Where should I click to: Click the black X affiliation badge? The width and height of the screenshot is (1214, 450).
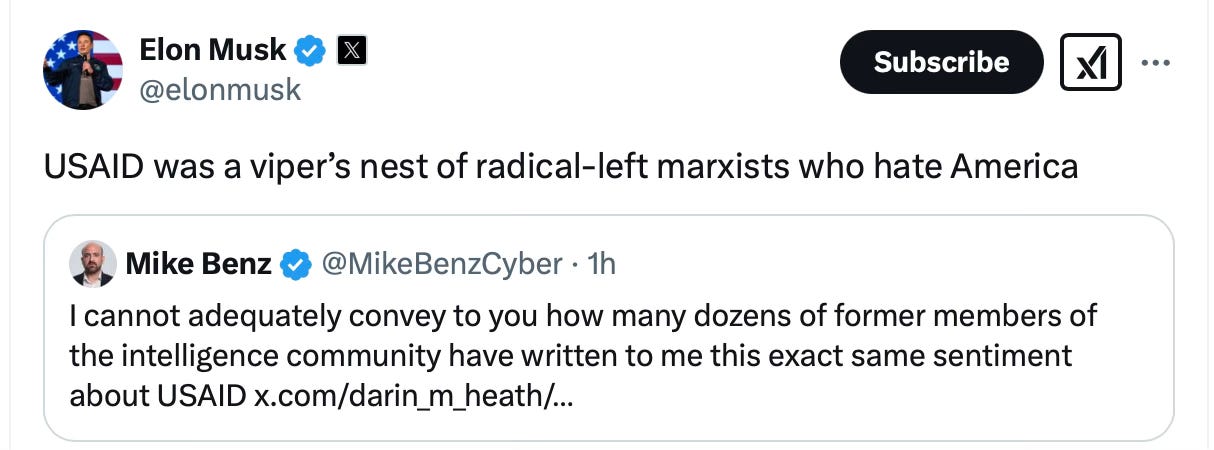[x=351, y=49]
